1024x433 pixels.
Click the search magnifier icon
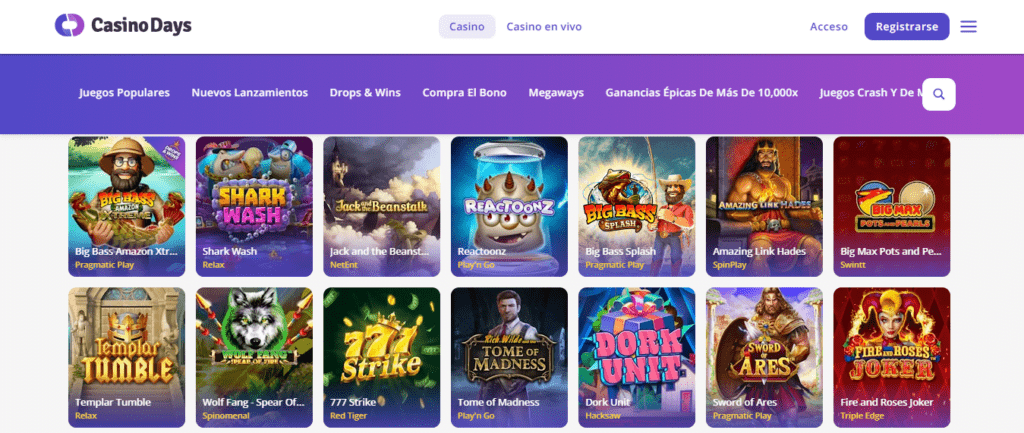(938, 94)
